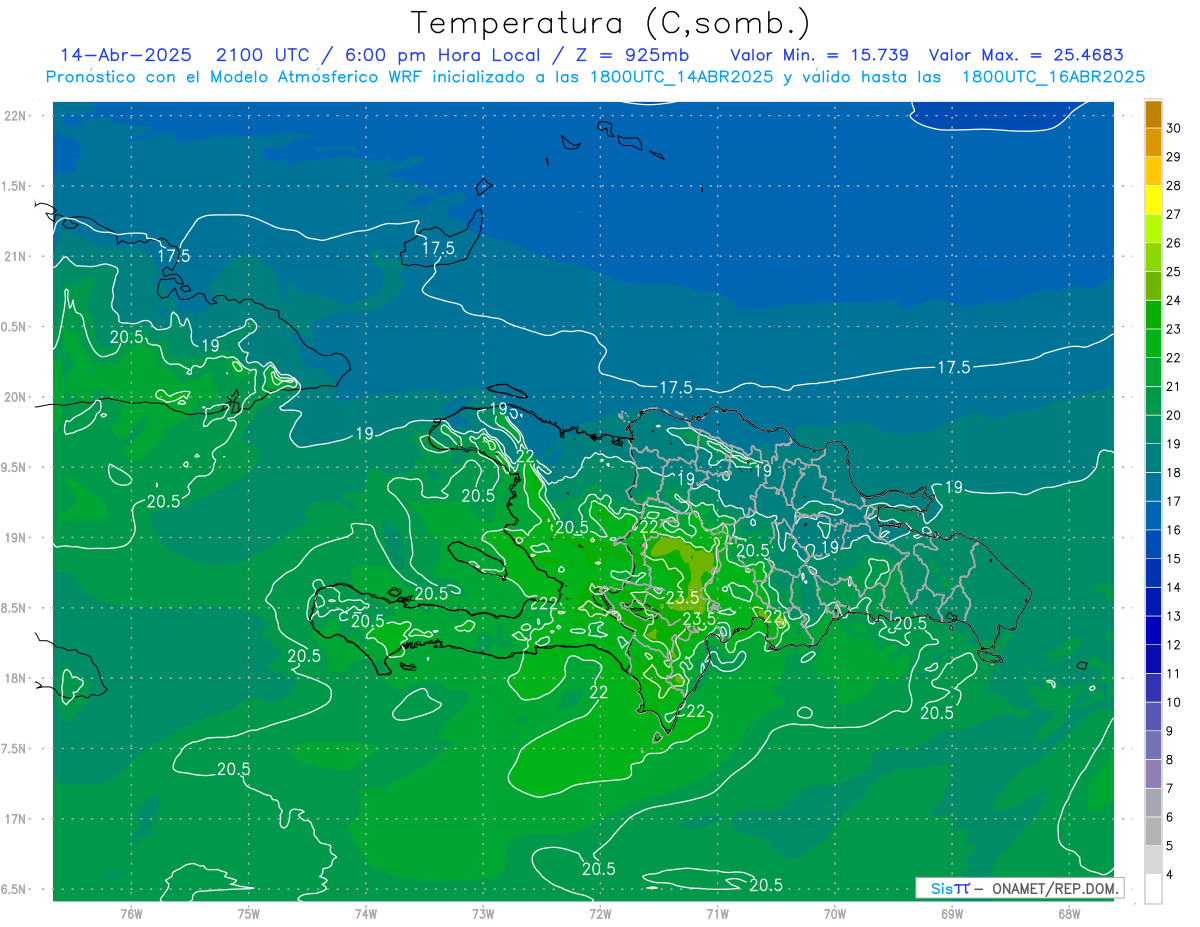1200x927 pixels.
Task: Click the legend value '12'
Action: [1174, 645]
